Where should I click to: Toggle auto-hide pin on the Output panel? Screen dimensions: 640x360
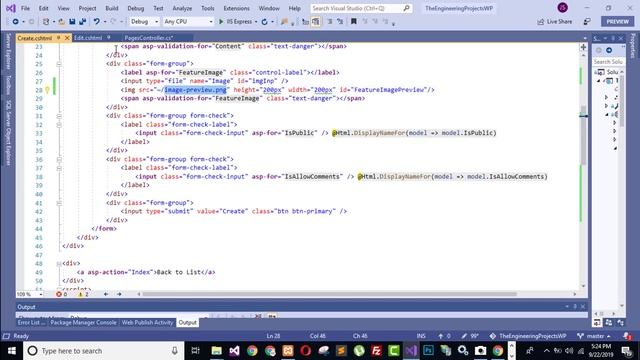coord(575,307)
